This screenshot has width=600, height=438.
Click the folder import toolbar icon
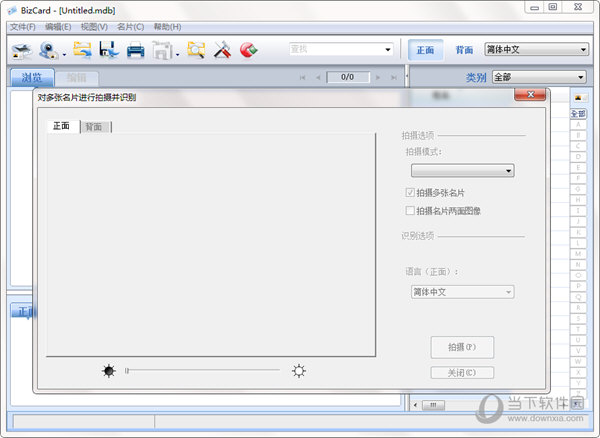pyautogui.click(x=82, y=50)
